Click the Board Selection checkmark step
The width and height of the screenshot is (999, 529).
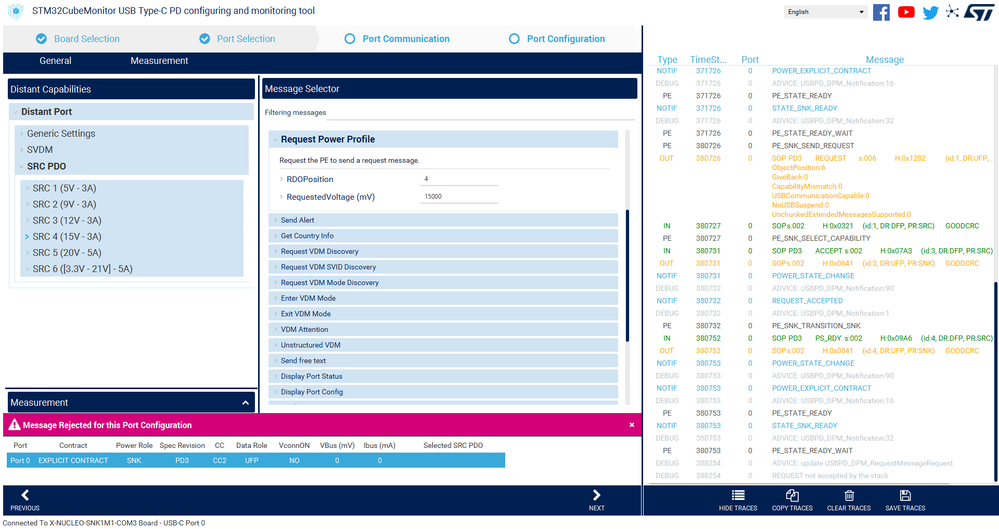41,39
